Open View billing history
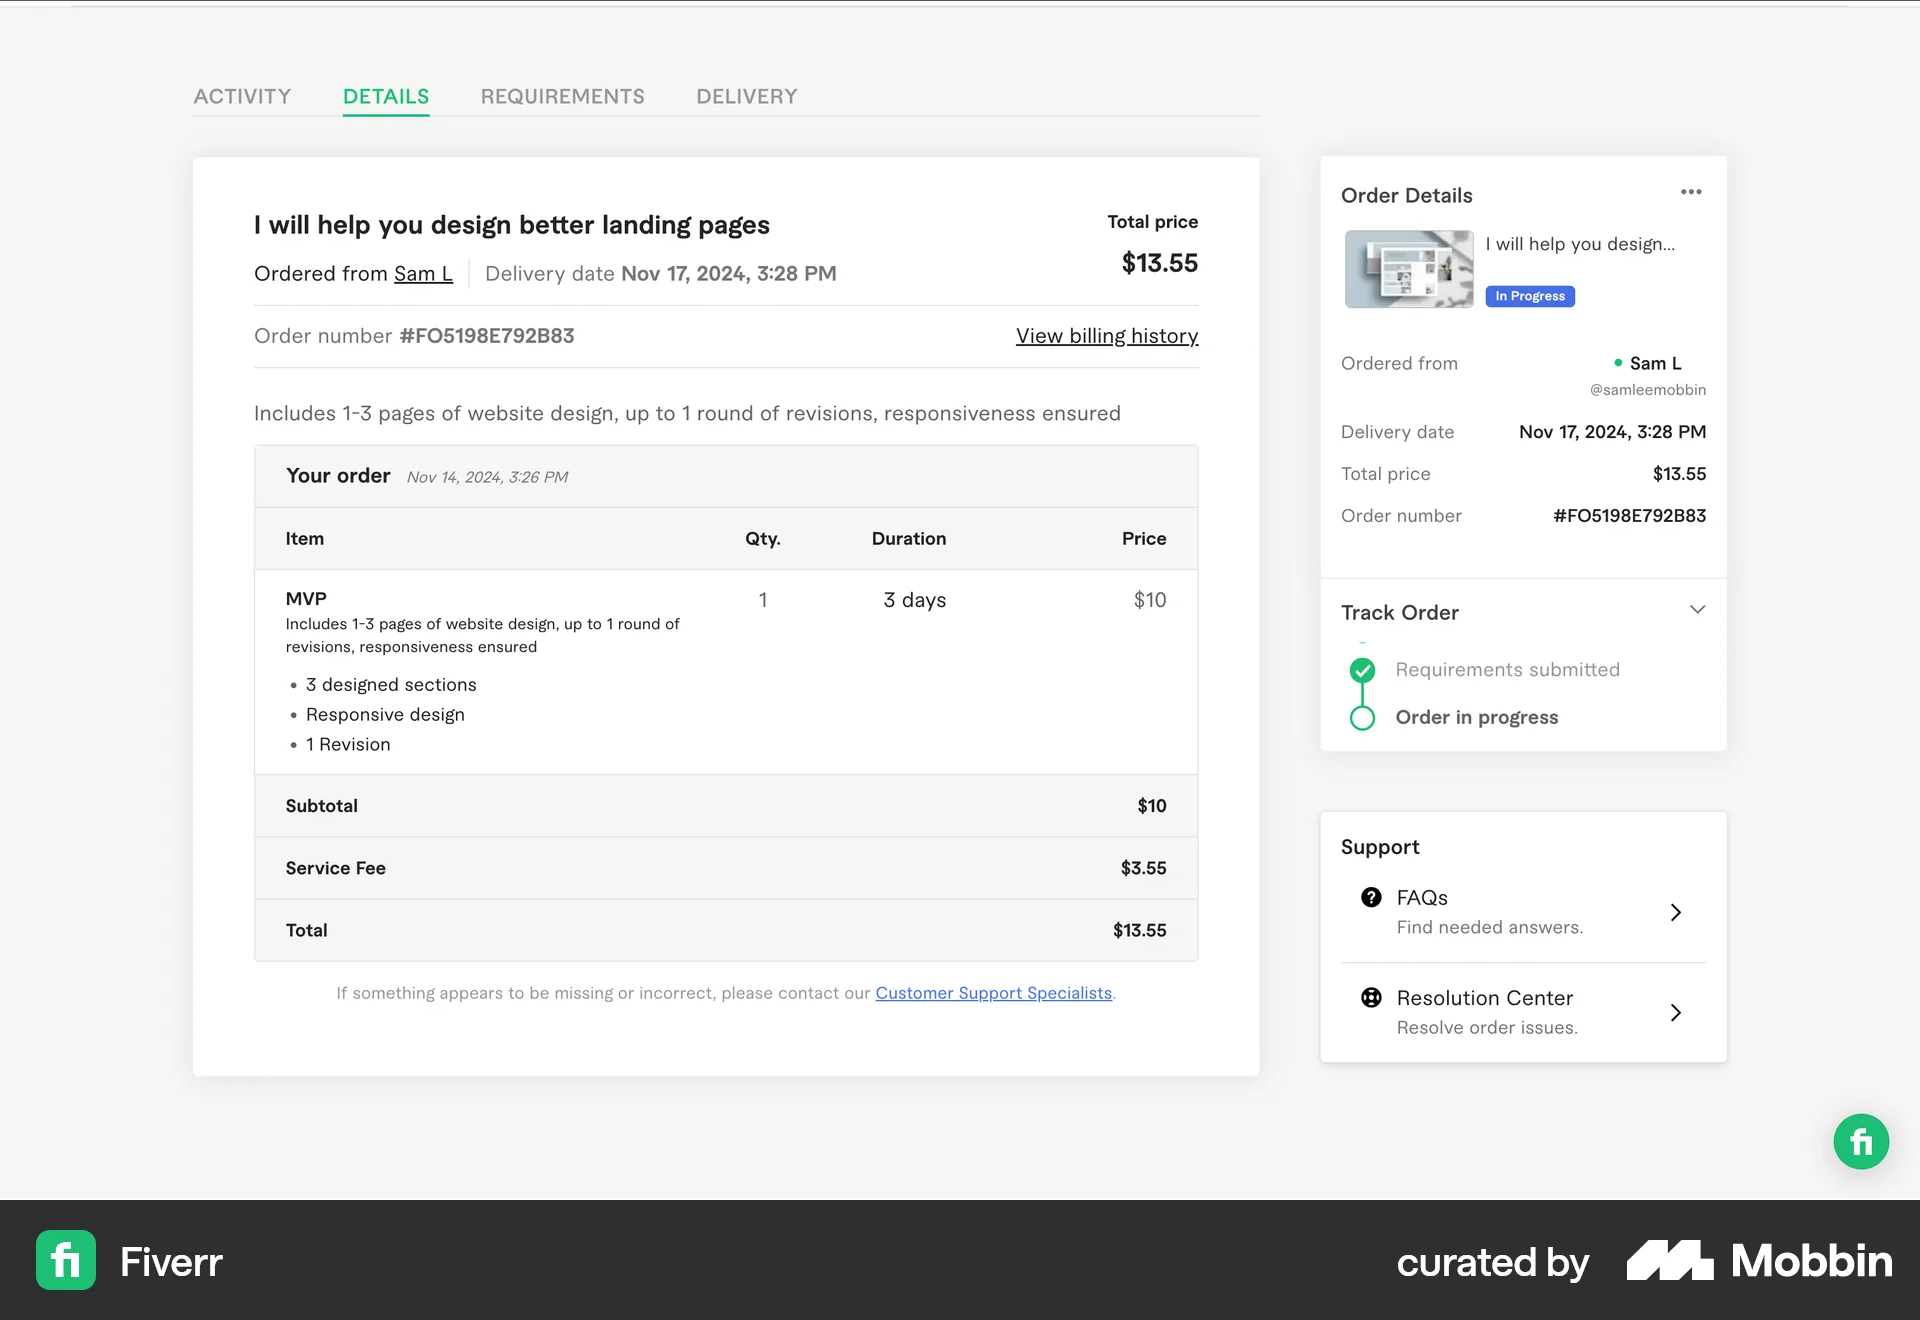The height and width of the screenshot is (1320, 1920). point(1106,336)
